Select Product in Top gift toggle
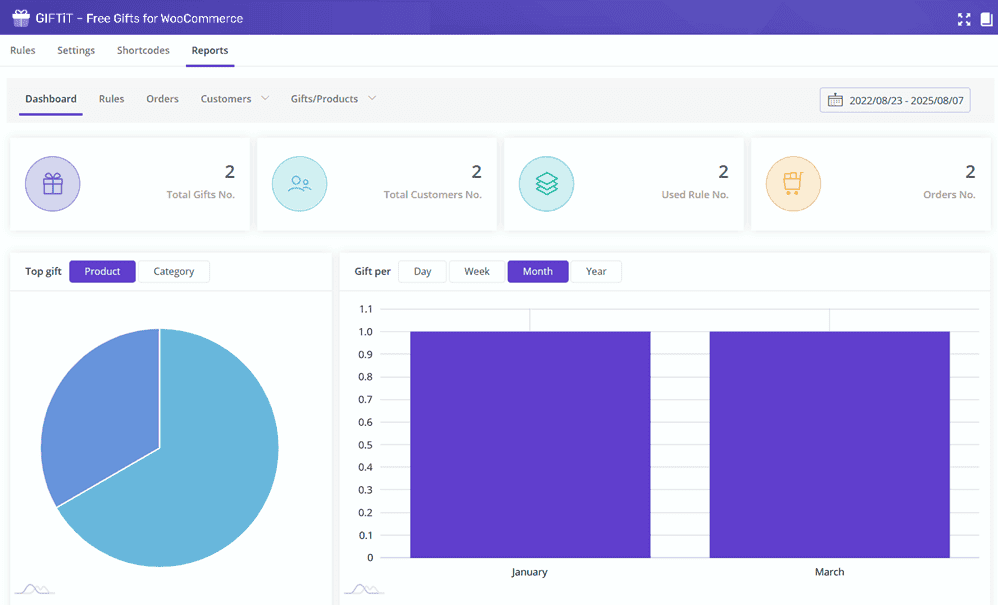This screenshot has width=999, height=605. [102, 271]
